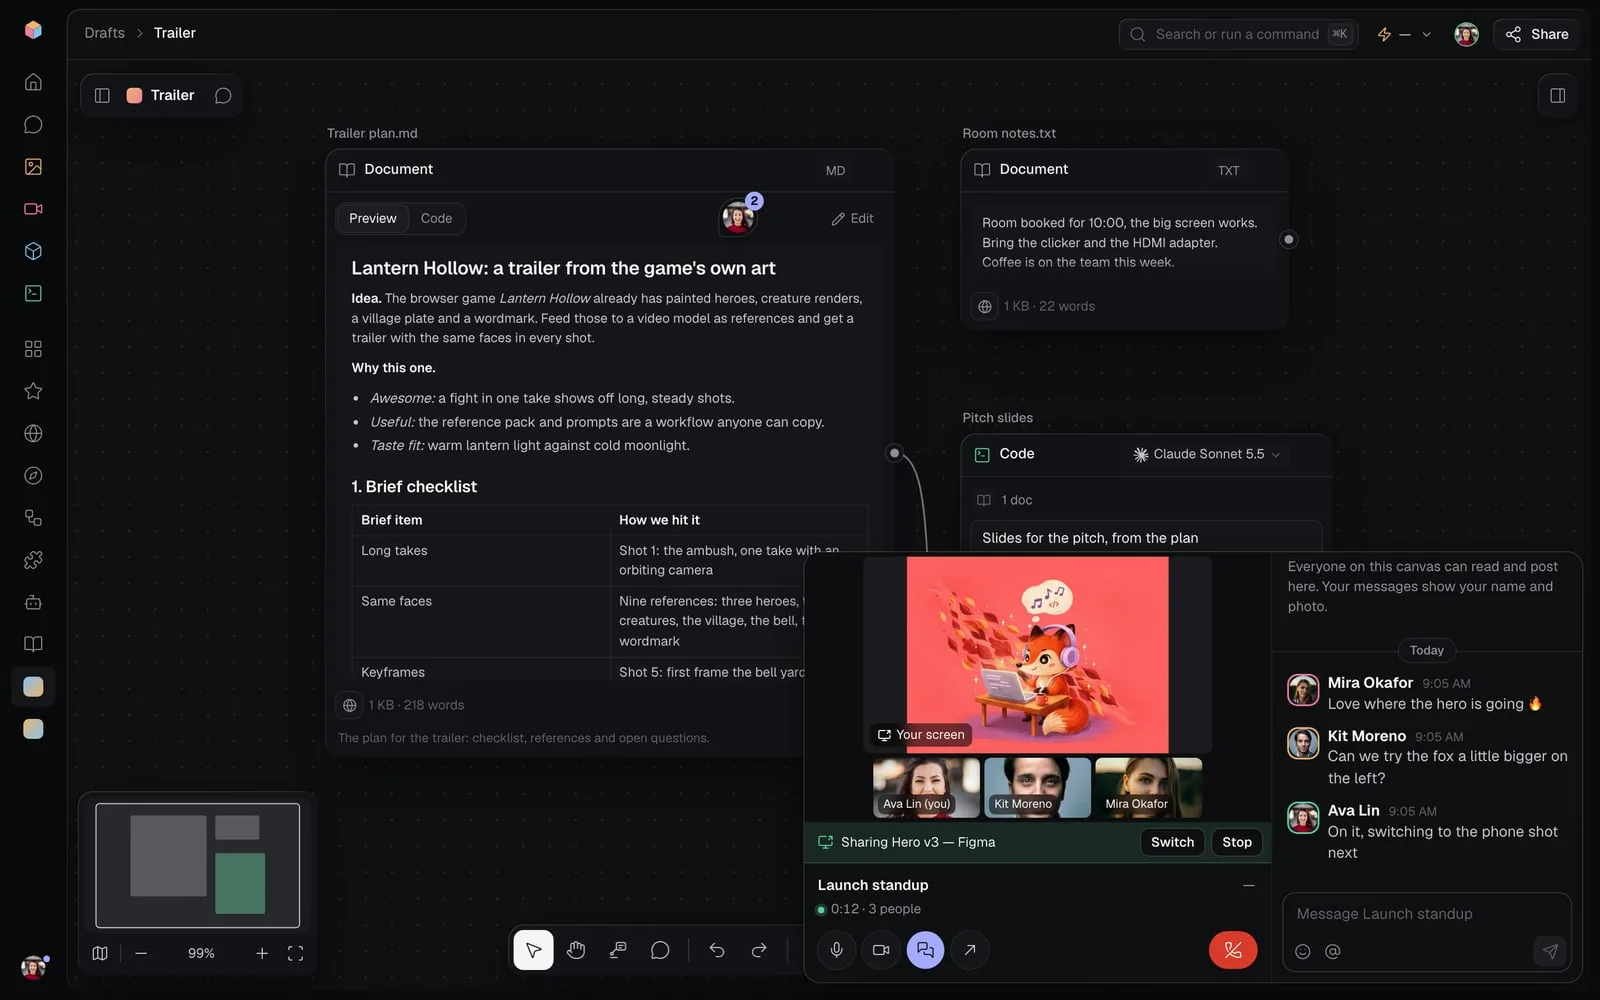Open the Home icon in the sidebar
1600x1000 pixels.
click(33, 82)
